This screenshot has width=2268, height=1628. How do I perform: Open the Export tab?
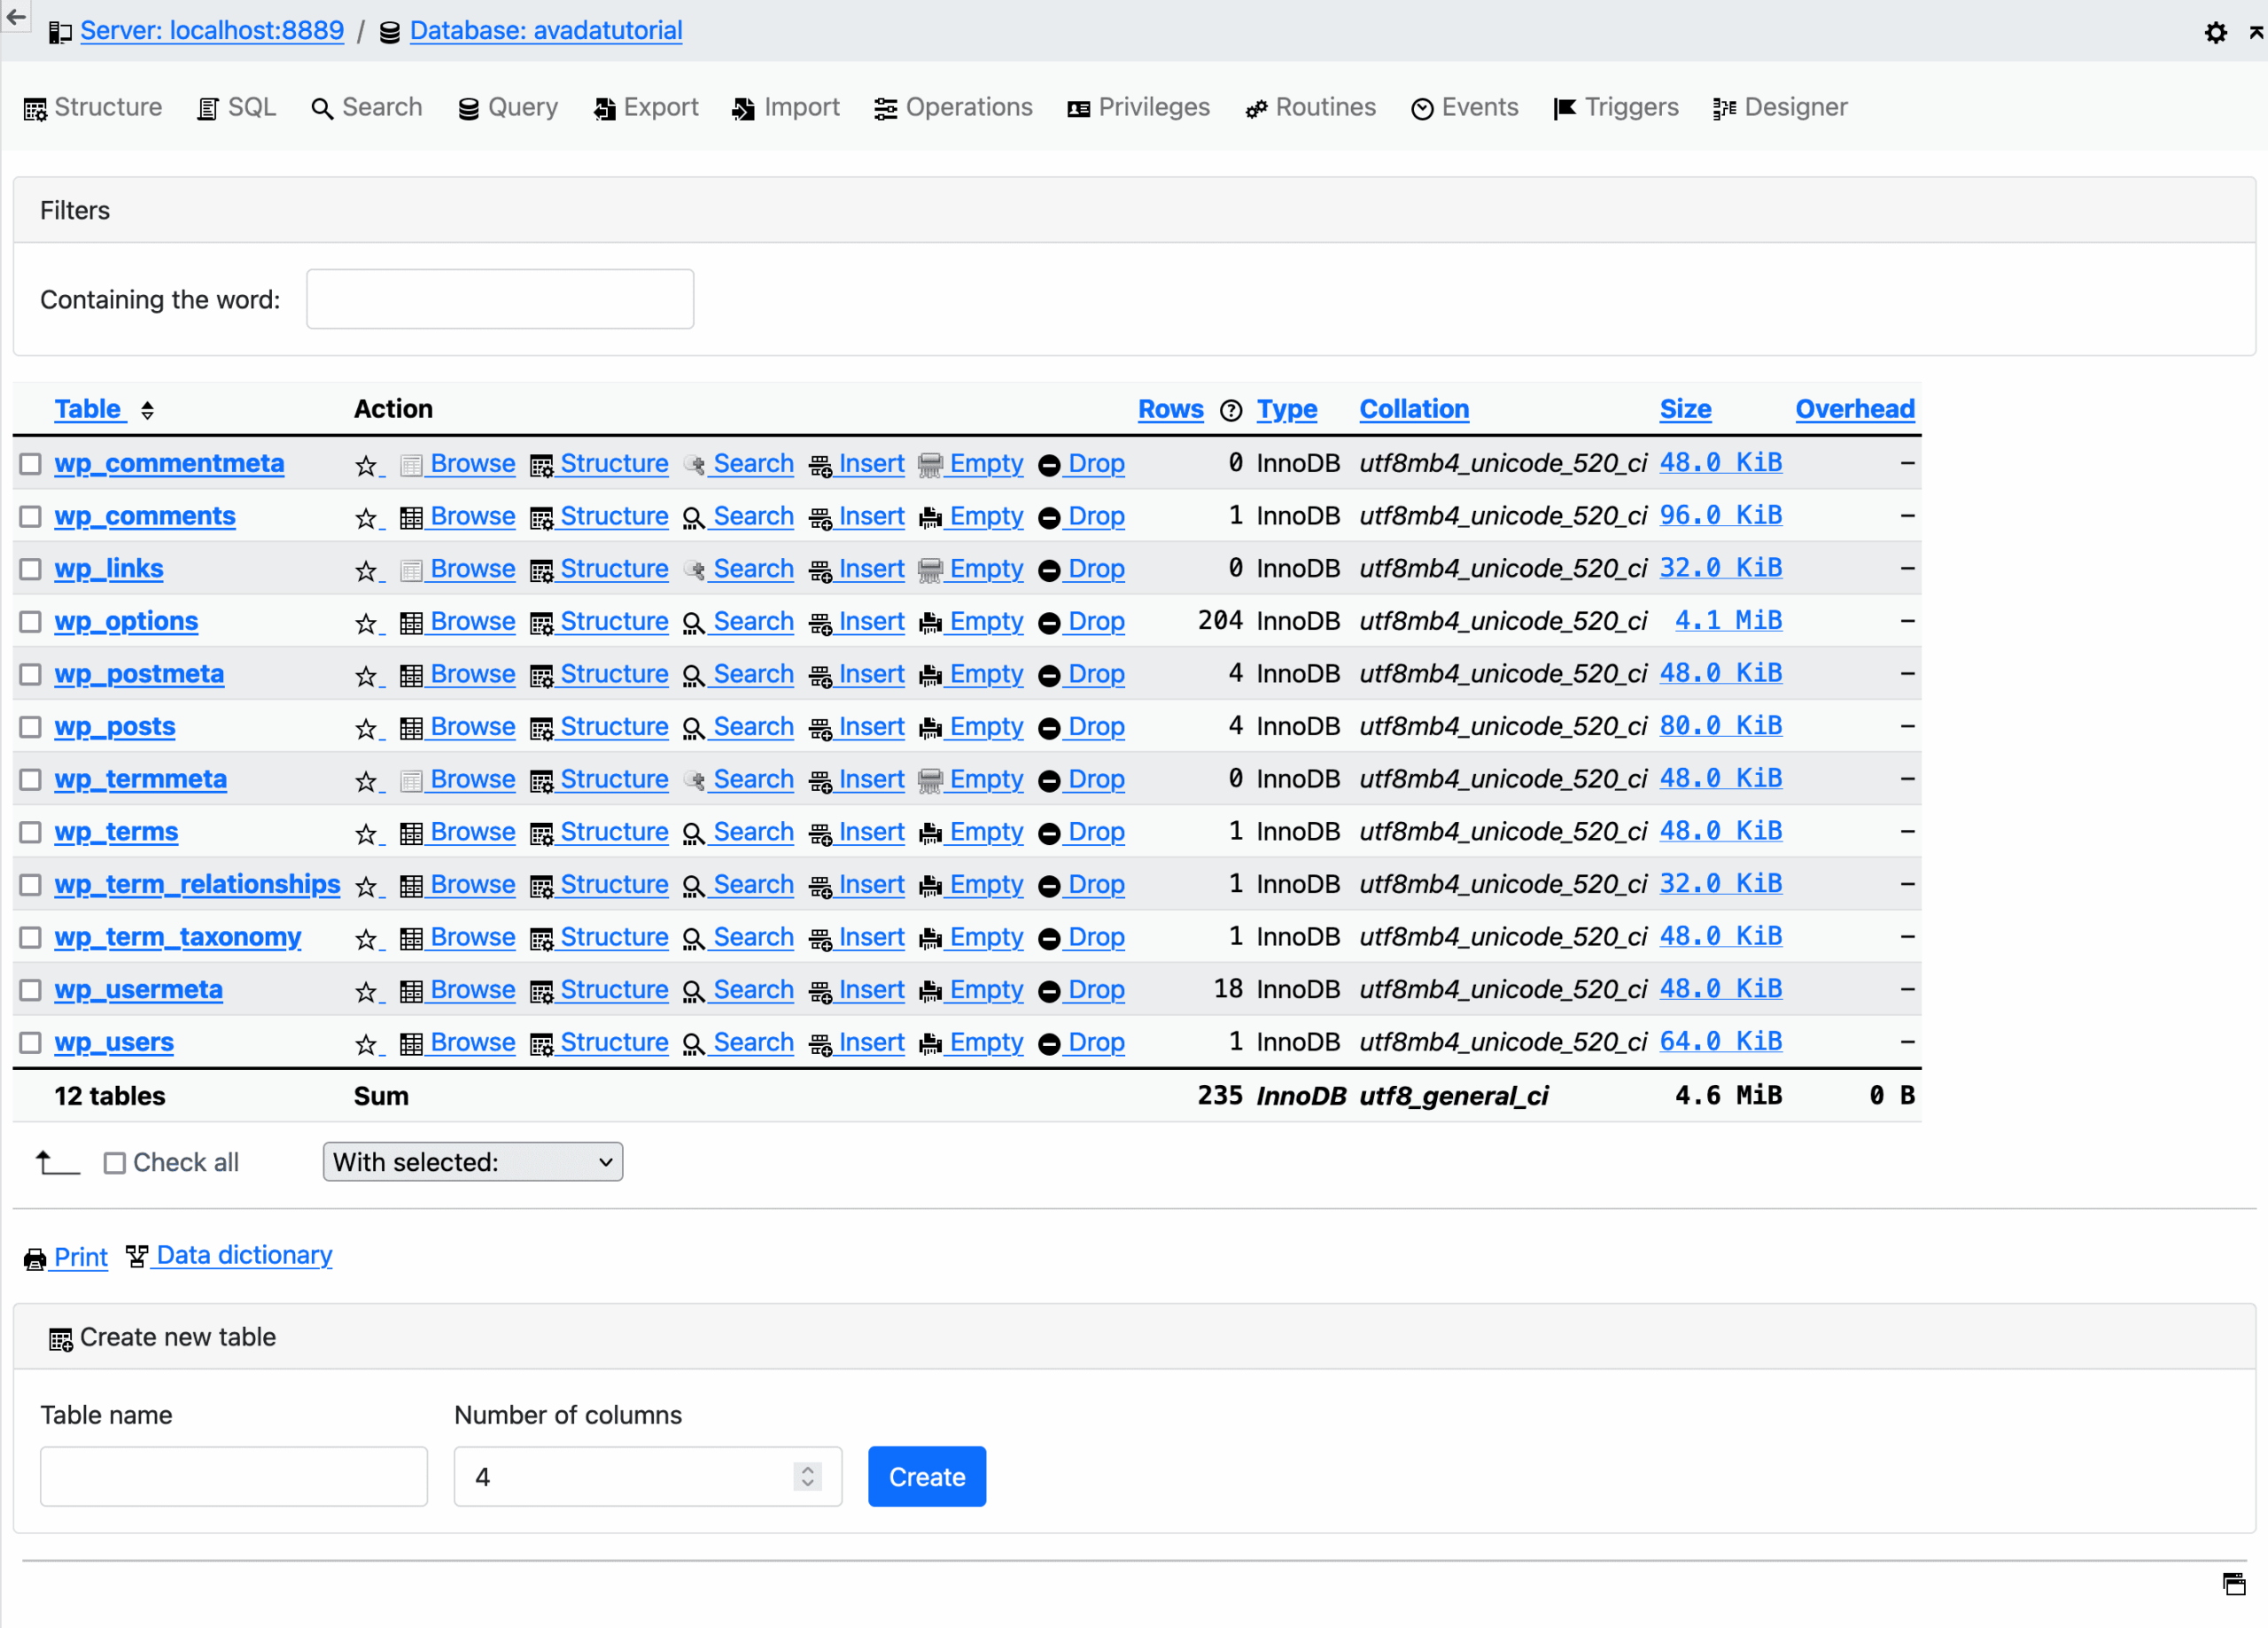[645, 107]
